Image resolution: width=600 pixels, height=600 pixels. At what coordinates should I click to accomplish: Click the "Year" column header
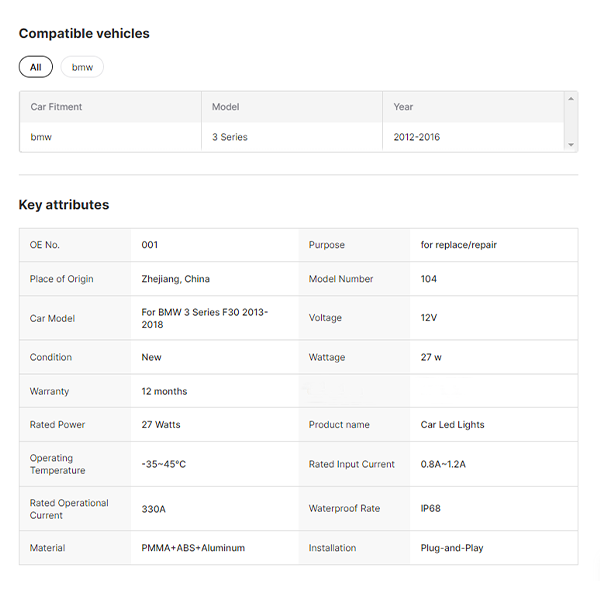click(403, 107)
